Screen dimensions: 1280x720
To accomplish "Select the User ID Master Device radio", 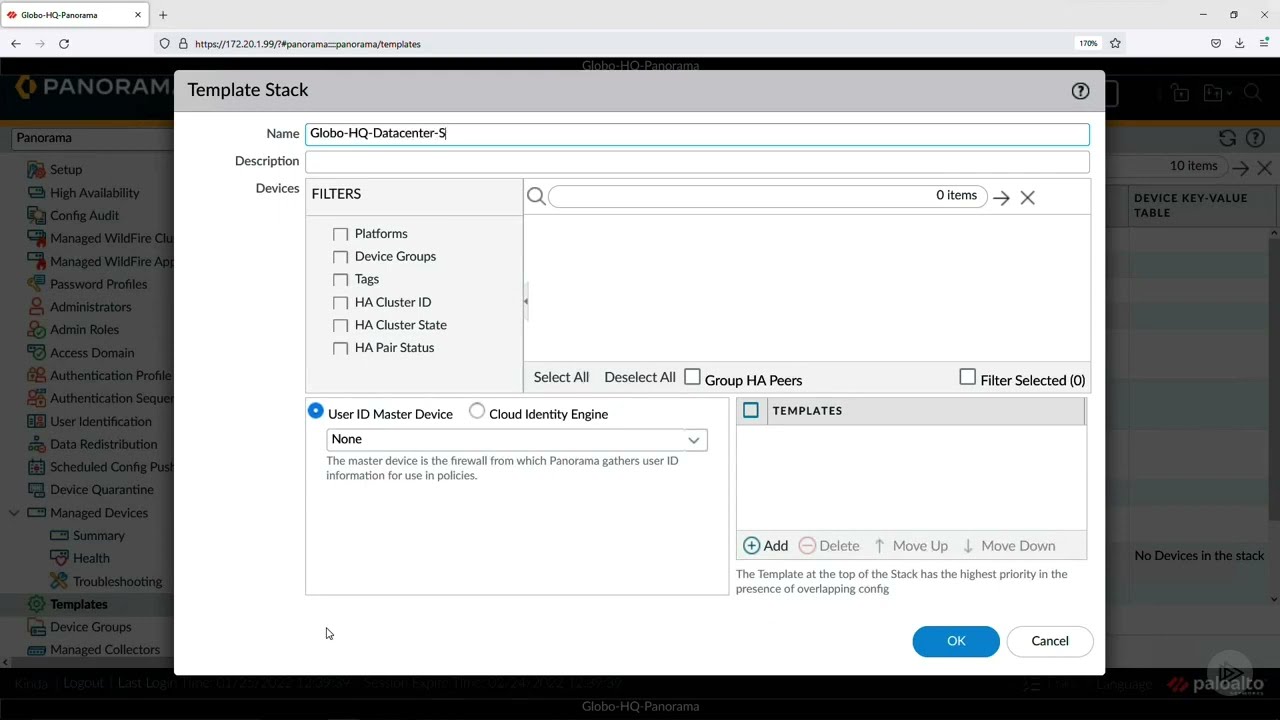I will click(x=316, y=411).
